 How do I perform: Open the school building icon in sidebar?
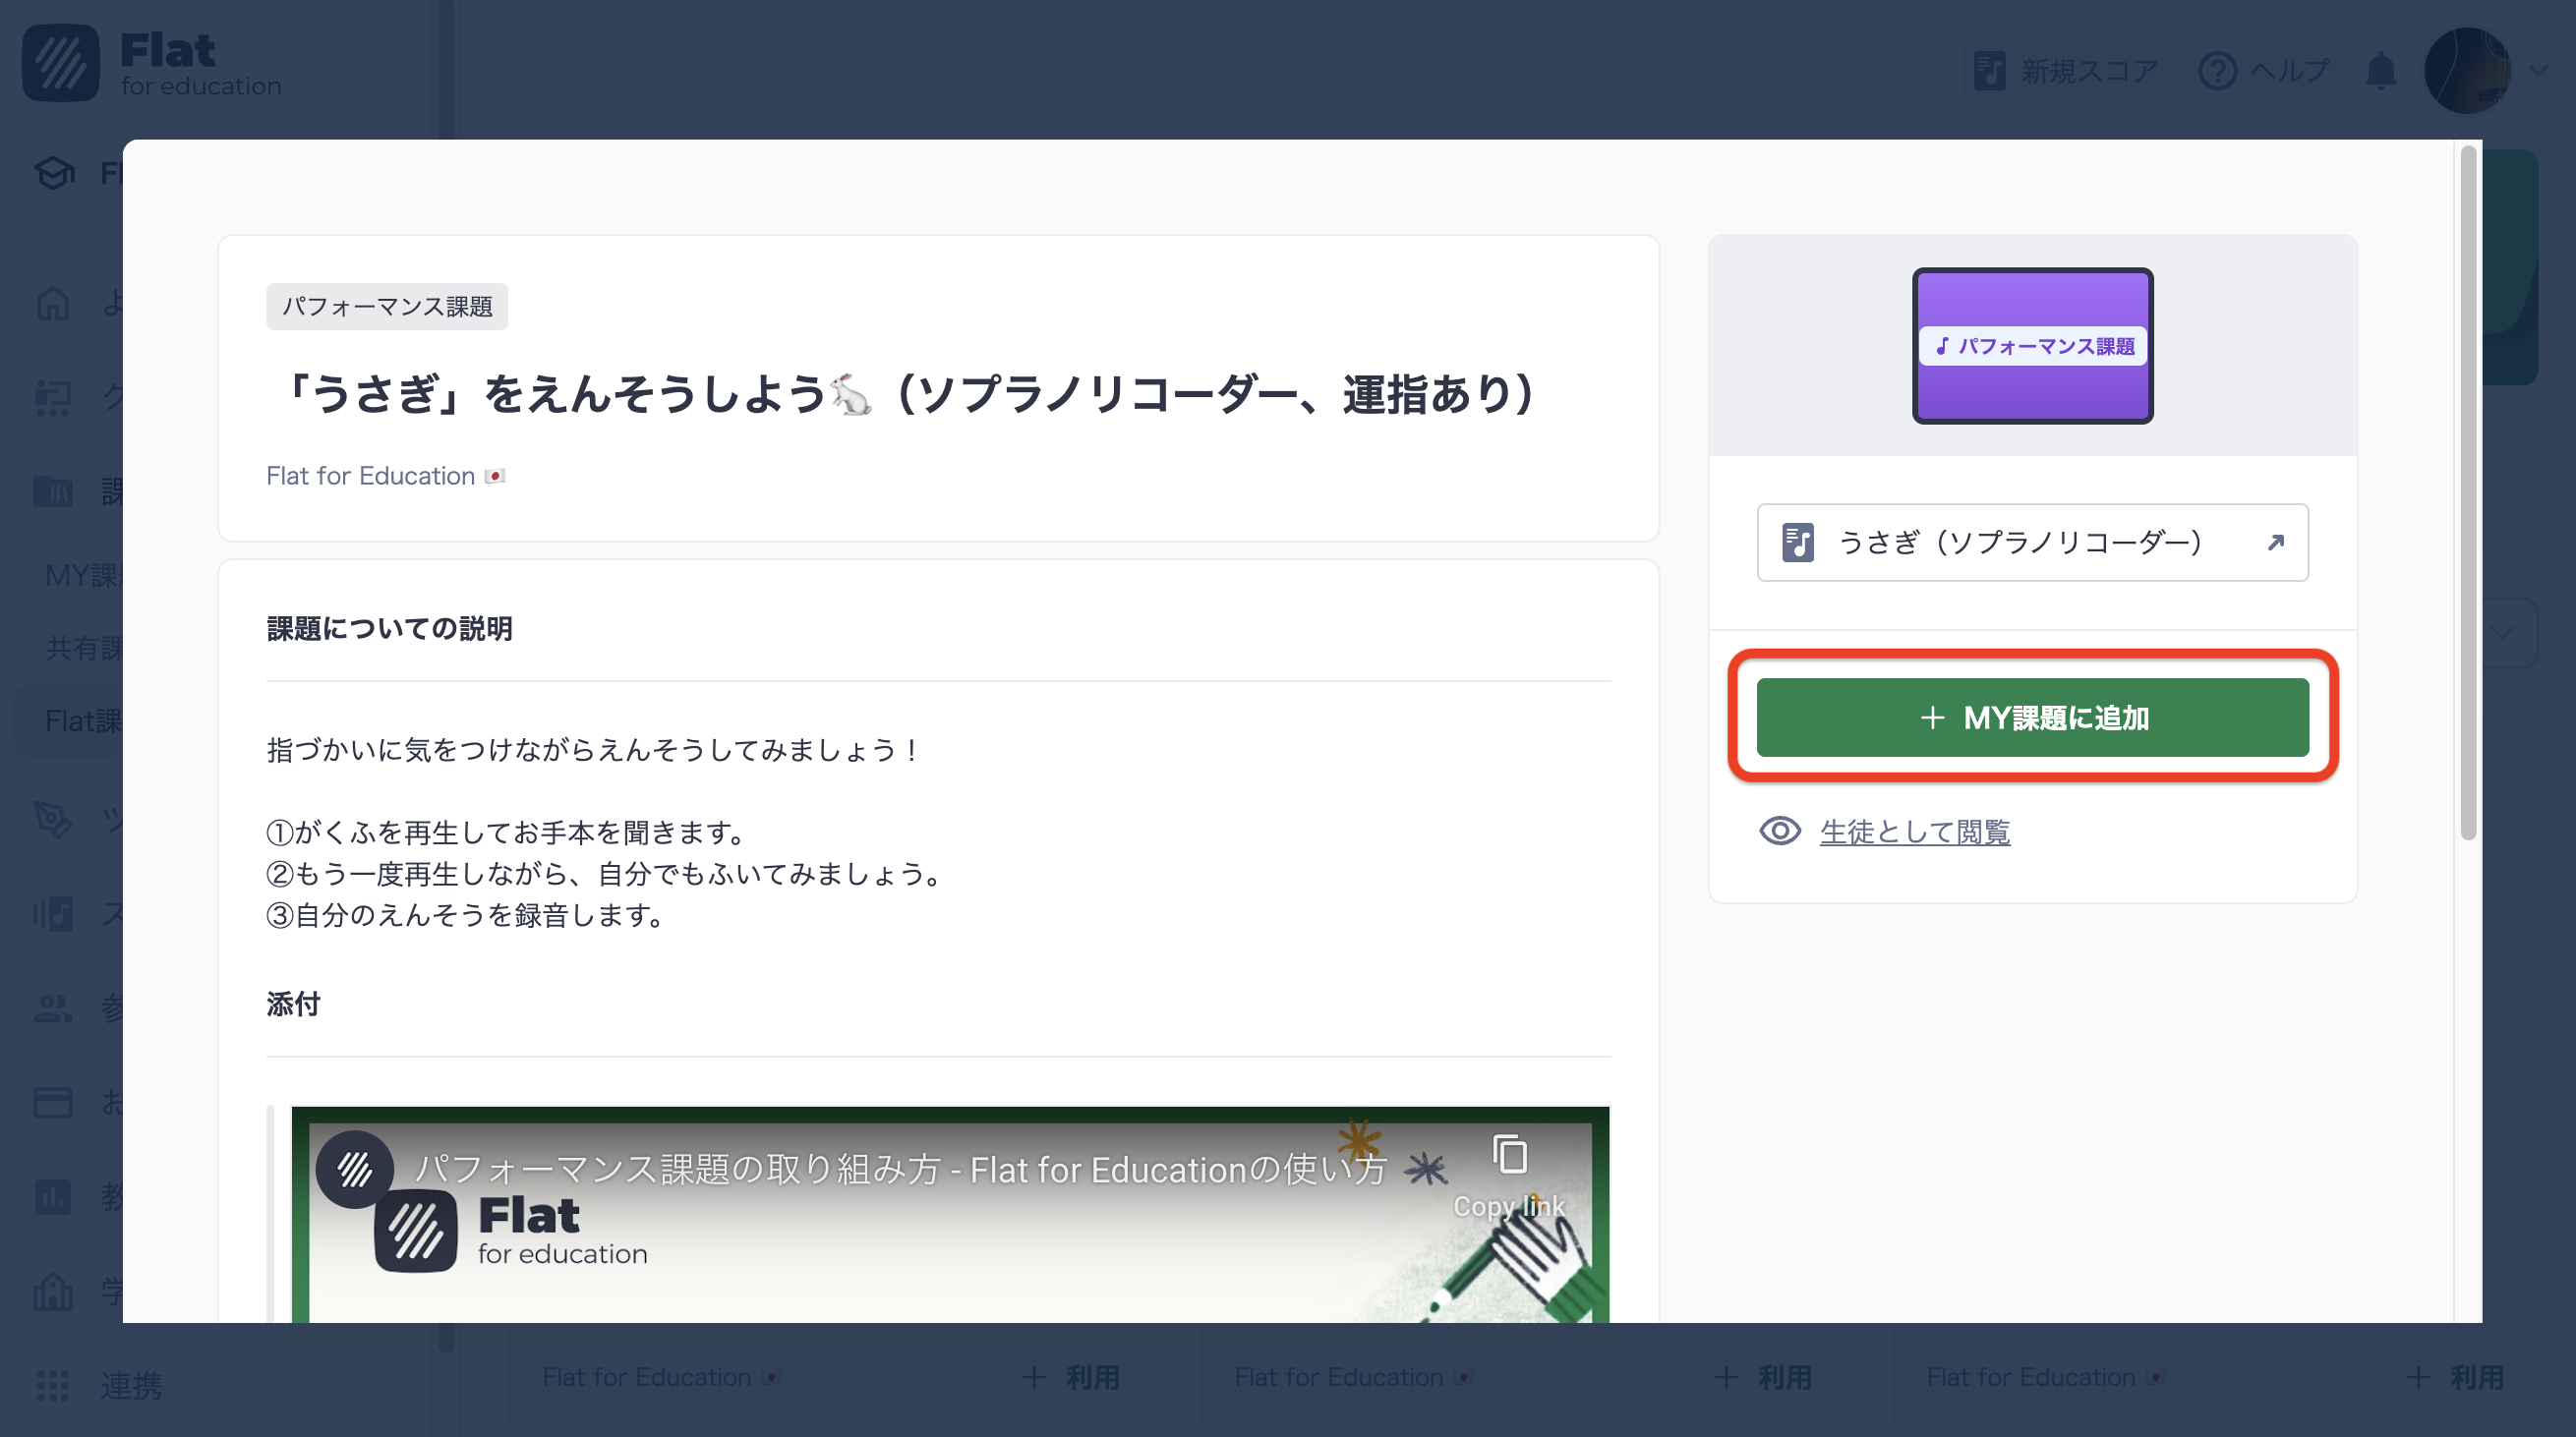tap(53, 1291)
